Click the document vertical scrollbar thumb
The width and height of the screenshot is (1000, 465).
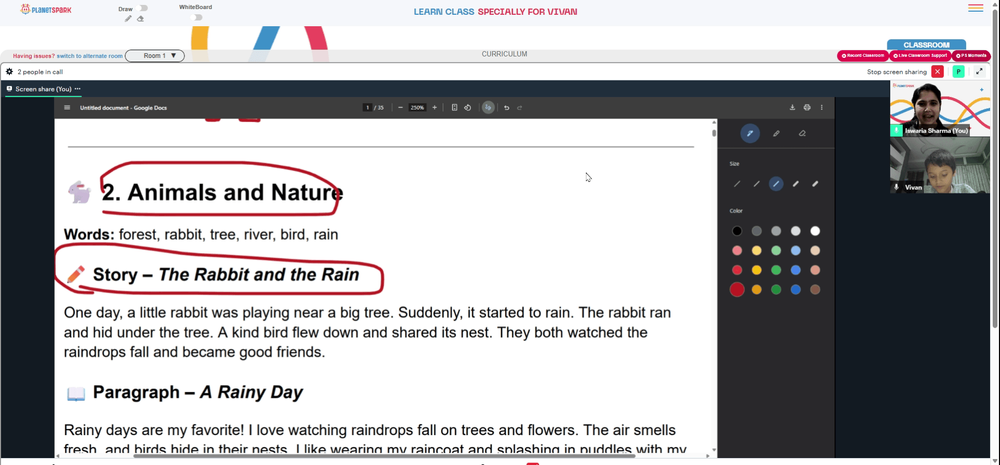714,133
